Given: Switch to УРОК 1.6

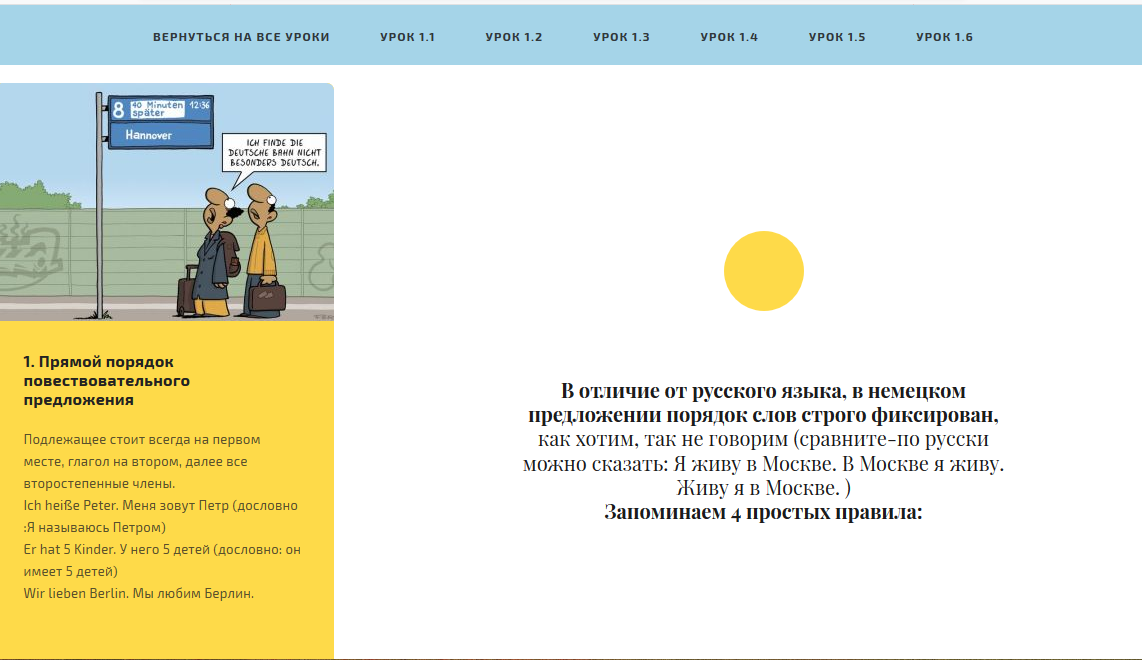Looking at the screenshot, I should pyautogui.click(x=944, y=37).
